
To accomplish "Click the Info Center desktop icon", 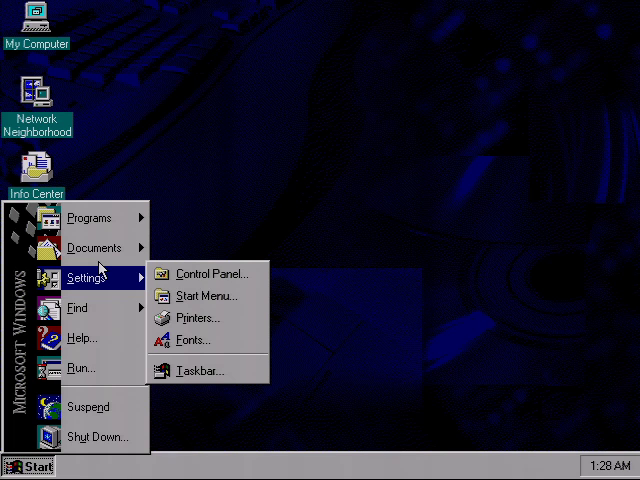I will (37, 167).
